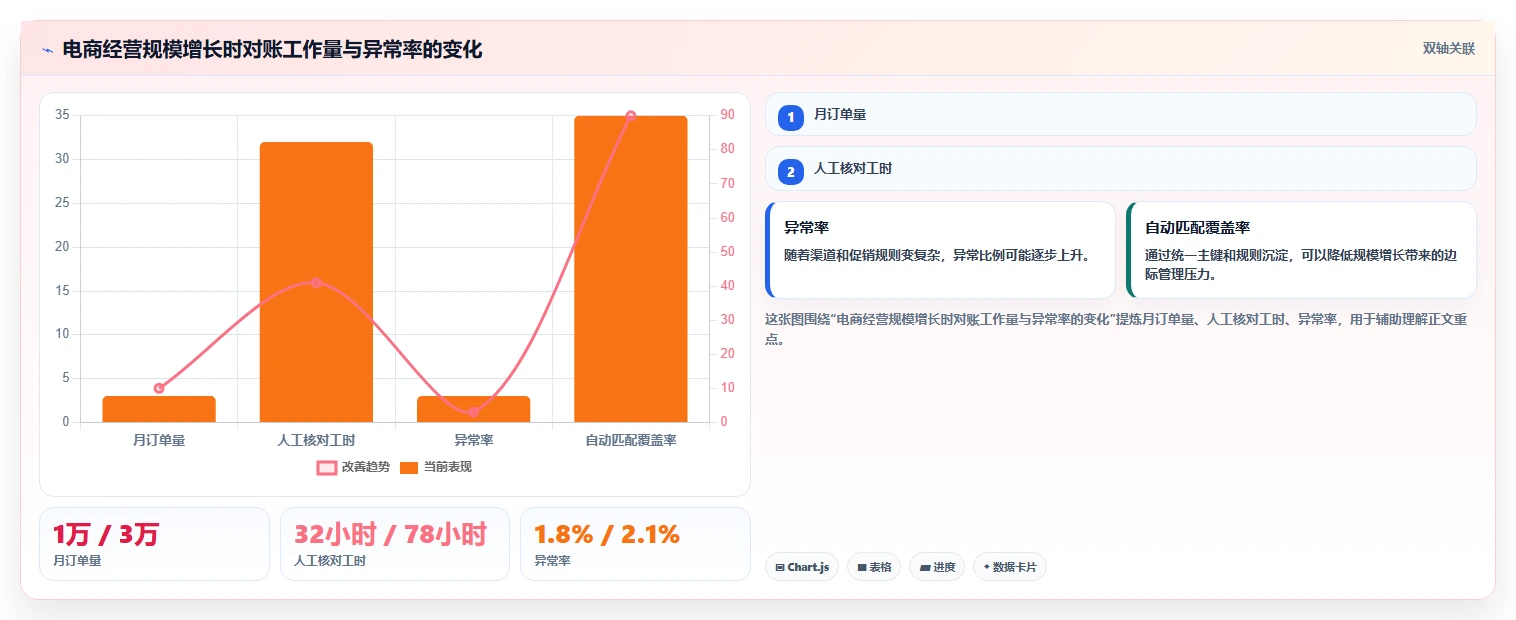This screenshot has width=1516, height=620.
Task: Select the 人工核对工时 list item text
Action: pos(853,169)
